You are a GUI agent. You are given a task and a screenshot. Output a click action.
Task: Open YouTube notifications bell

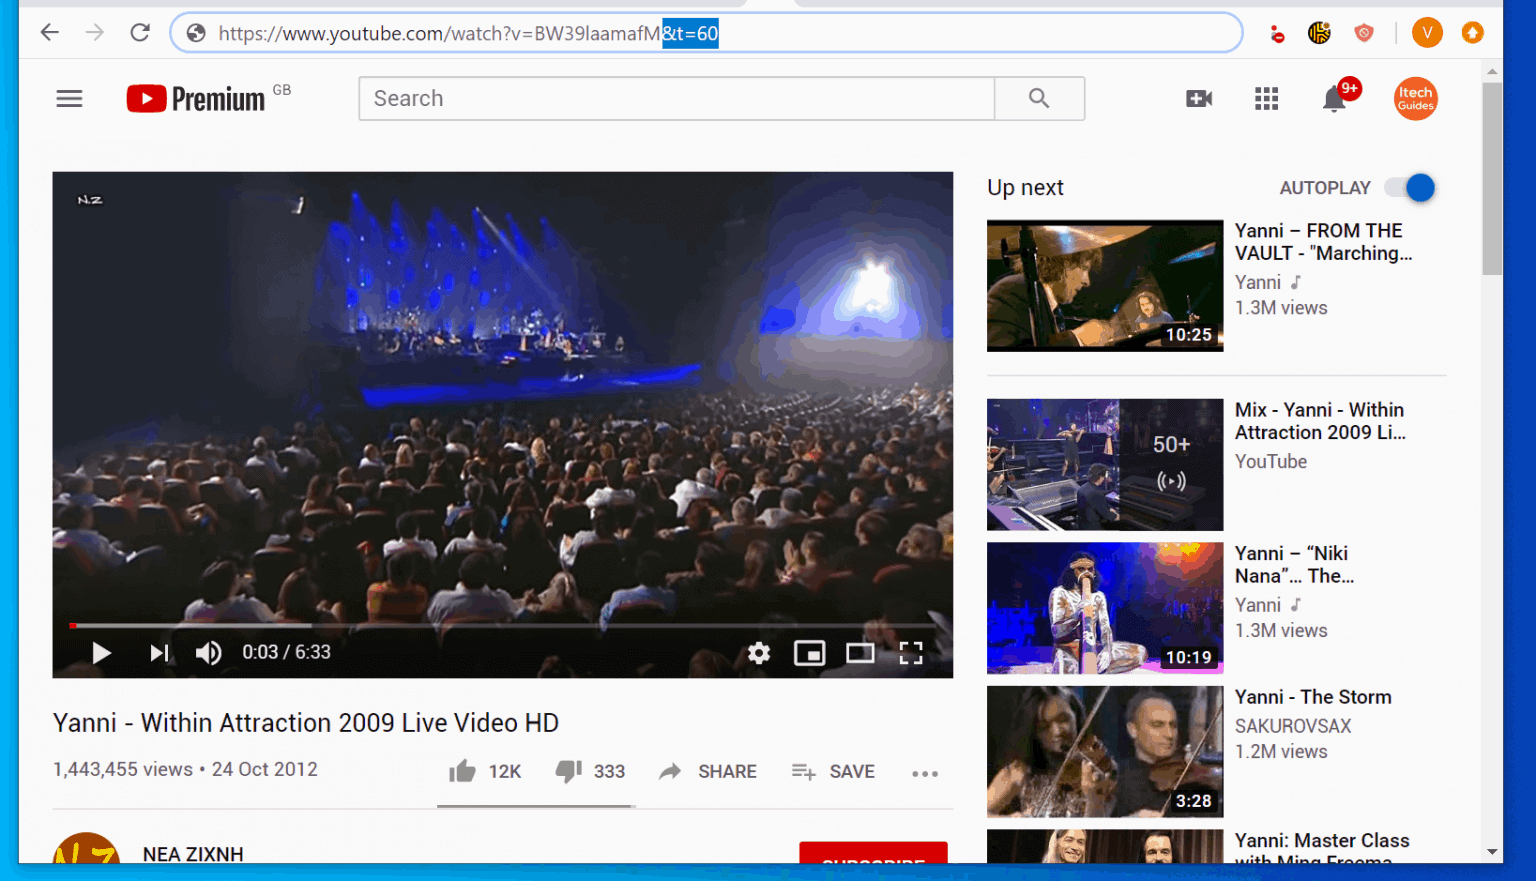tap(1334, 98)
